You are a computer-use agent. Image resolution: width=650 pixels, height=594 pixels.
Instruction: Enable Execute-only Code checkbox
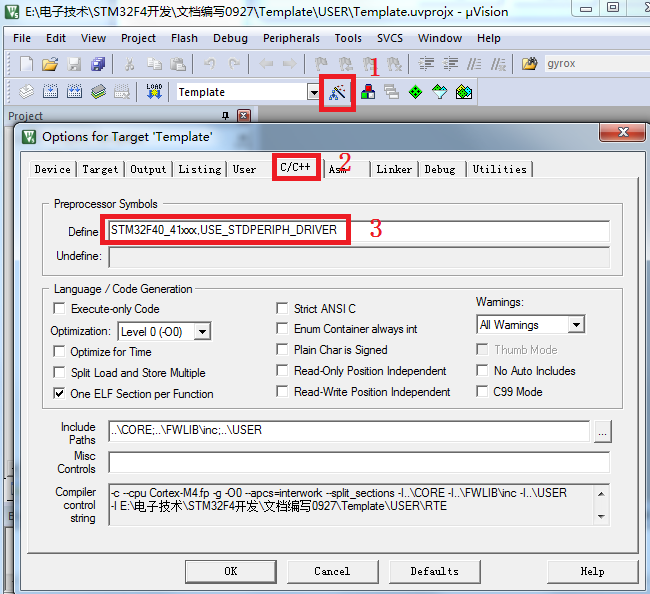(59, 308)
